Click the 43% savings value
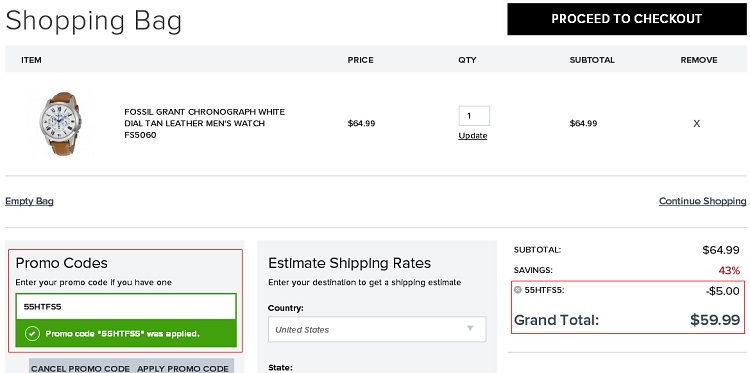 pyautogui.click(x=729, y=271)
